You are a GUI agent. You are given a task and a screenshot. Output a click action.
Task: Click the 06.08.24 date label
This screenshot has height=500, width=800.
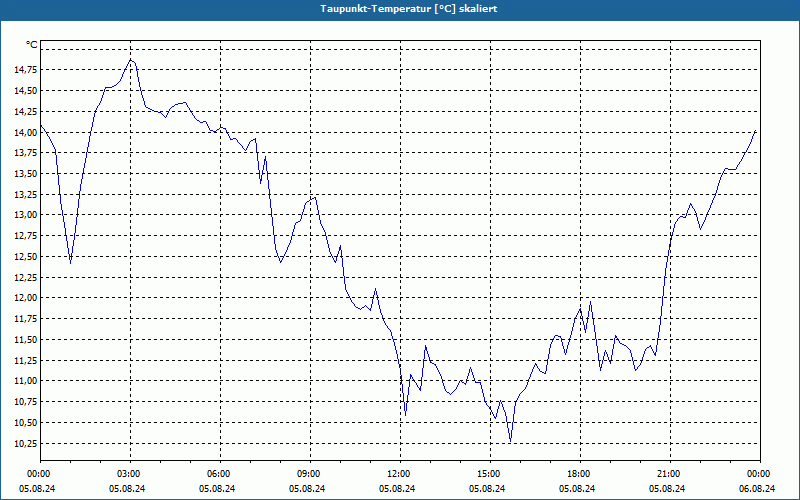[757, 489]
